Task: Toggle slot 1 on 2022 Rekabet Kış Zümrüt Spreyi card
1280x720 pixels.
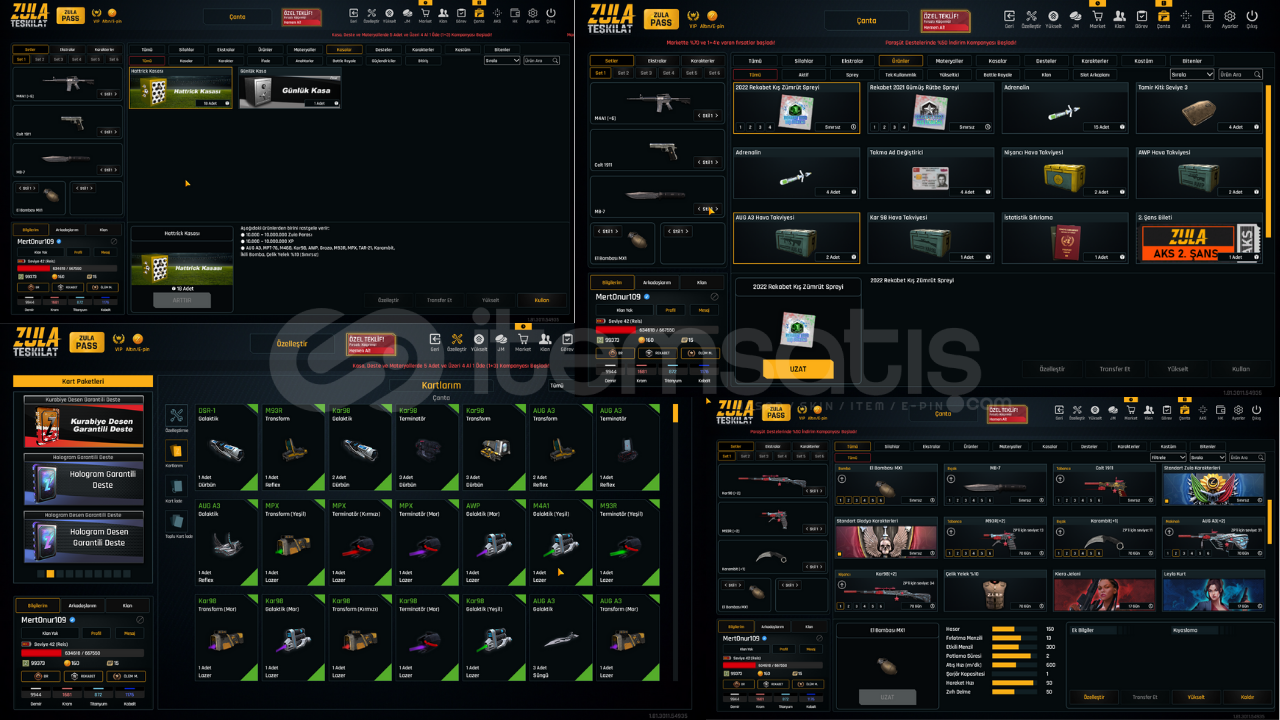Action: 740,127
